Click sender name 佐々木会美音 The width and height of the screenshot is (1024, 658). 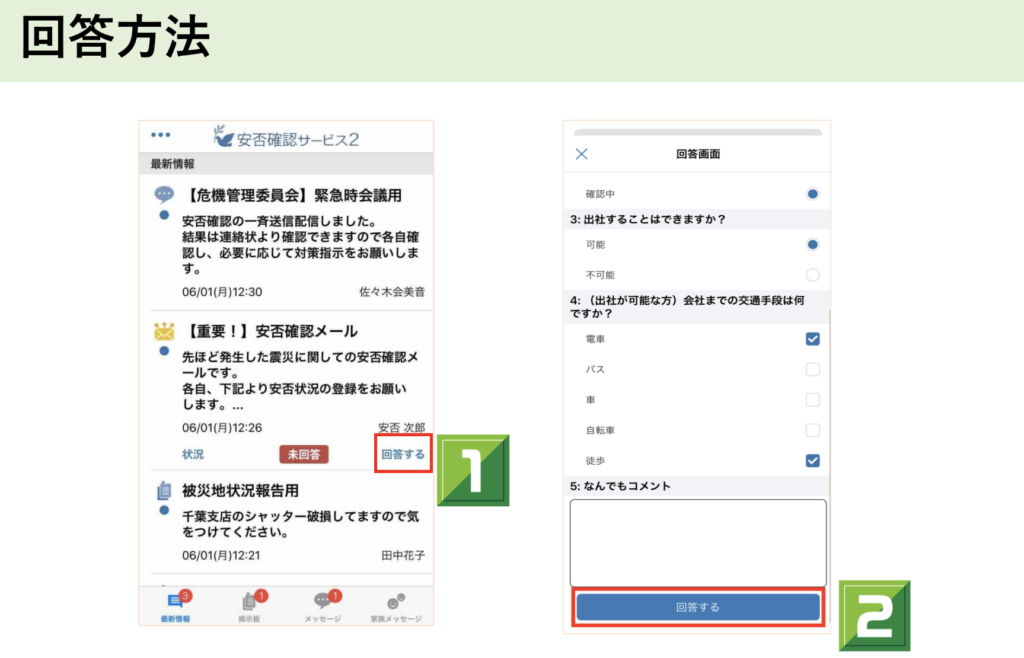(x=392, y=292)
